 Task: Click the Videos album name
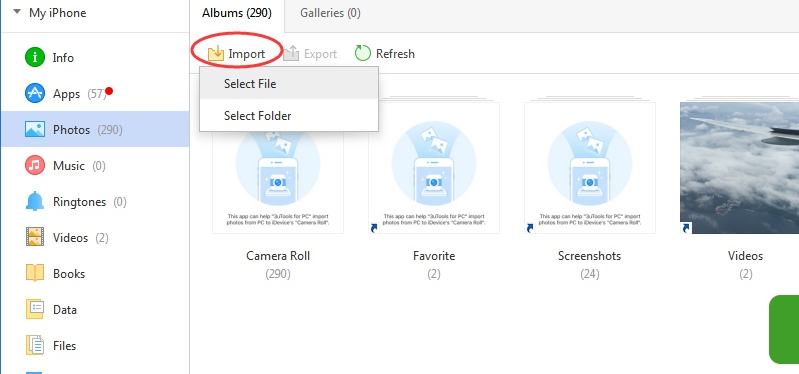point(745,256)
